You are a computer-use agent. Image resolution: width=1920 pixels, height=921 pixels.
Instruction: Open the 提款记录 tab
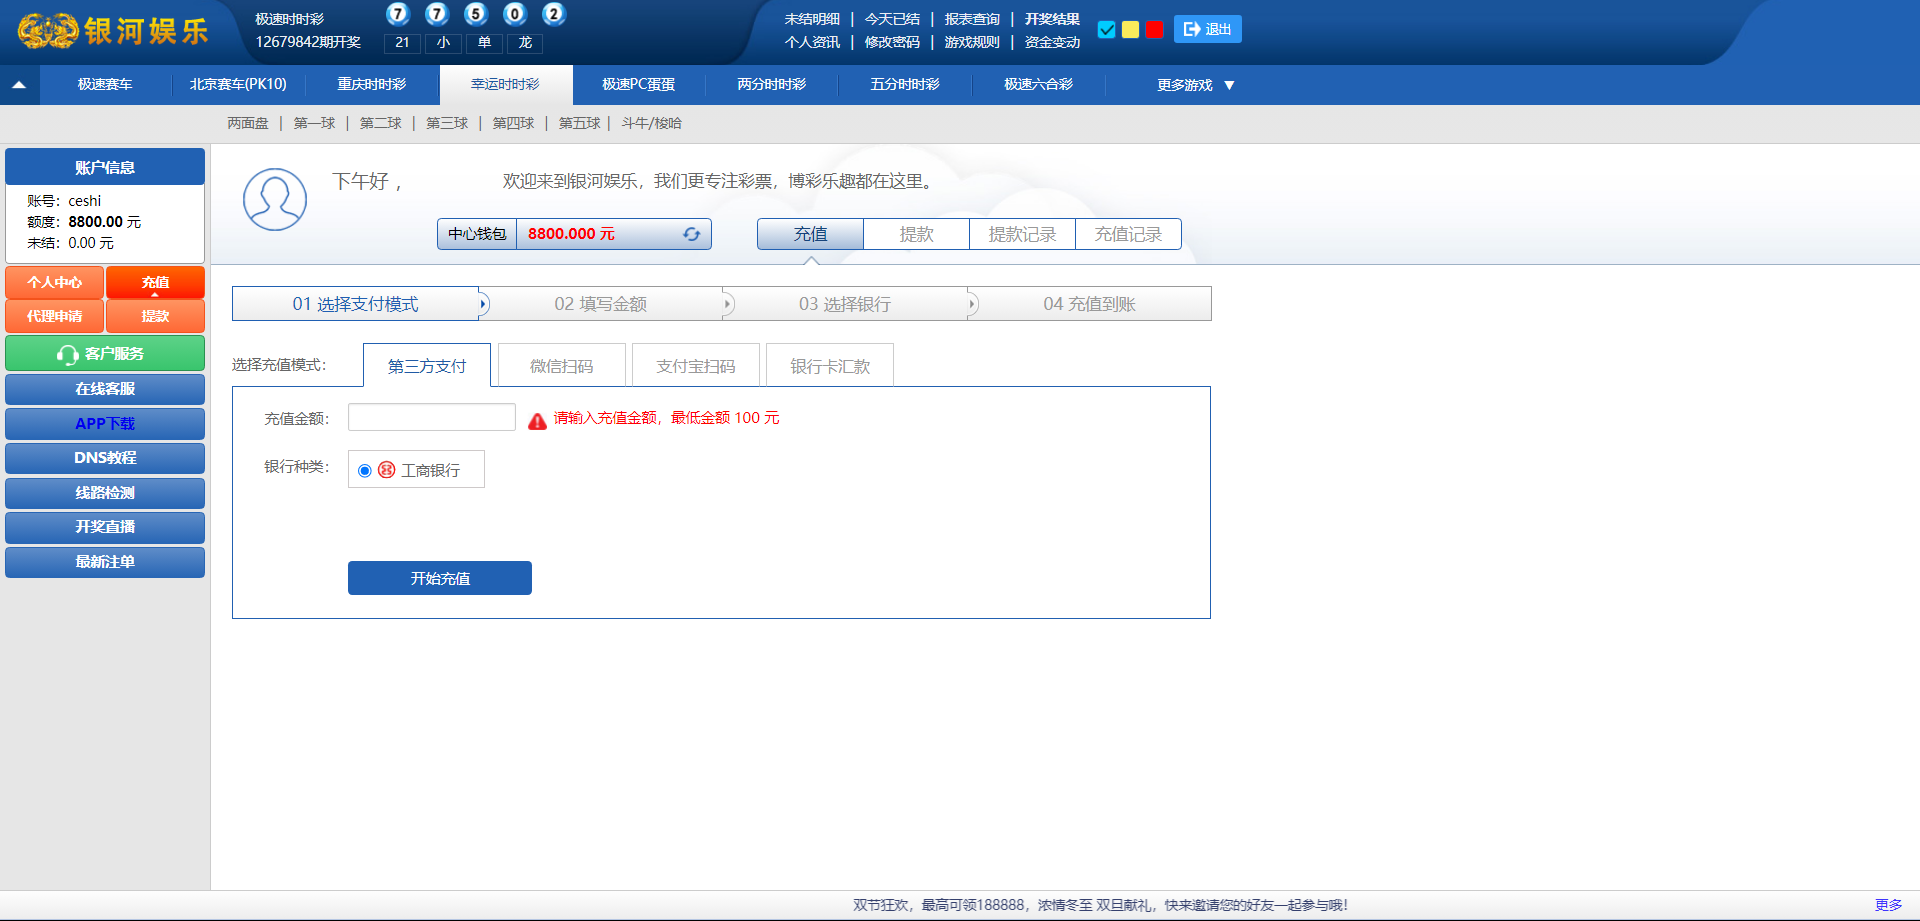[1022, 234]
